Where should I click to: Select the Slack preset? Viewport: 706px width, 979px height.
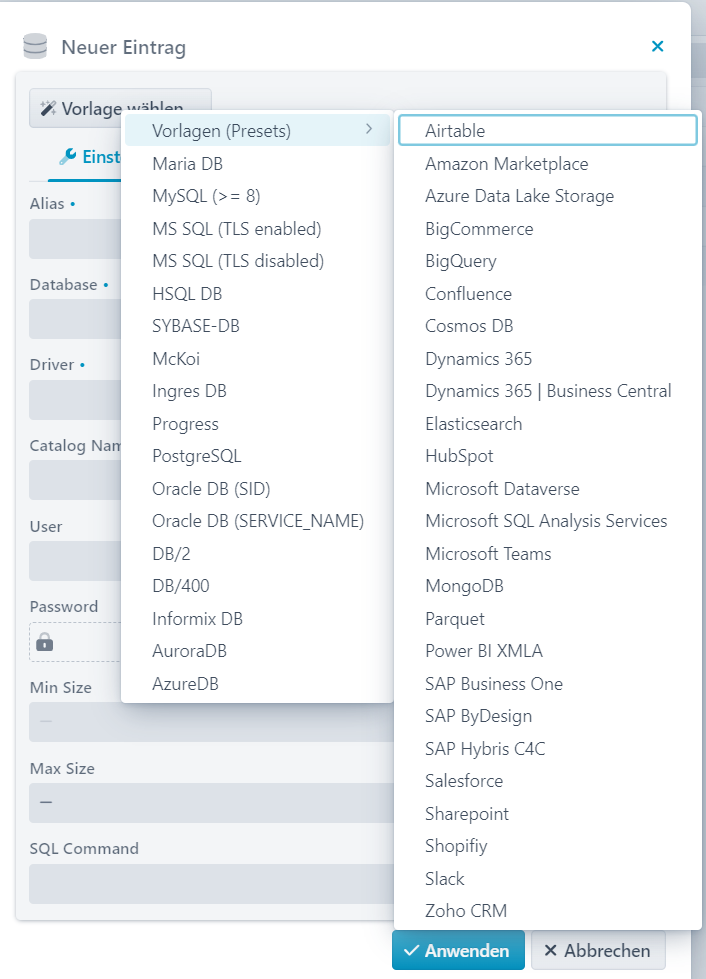coord(547,878)
